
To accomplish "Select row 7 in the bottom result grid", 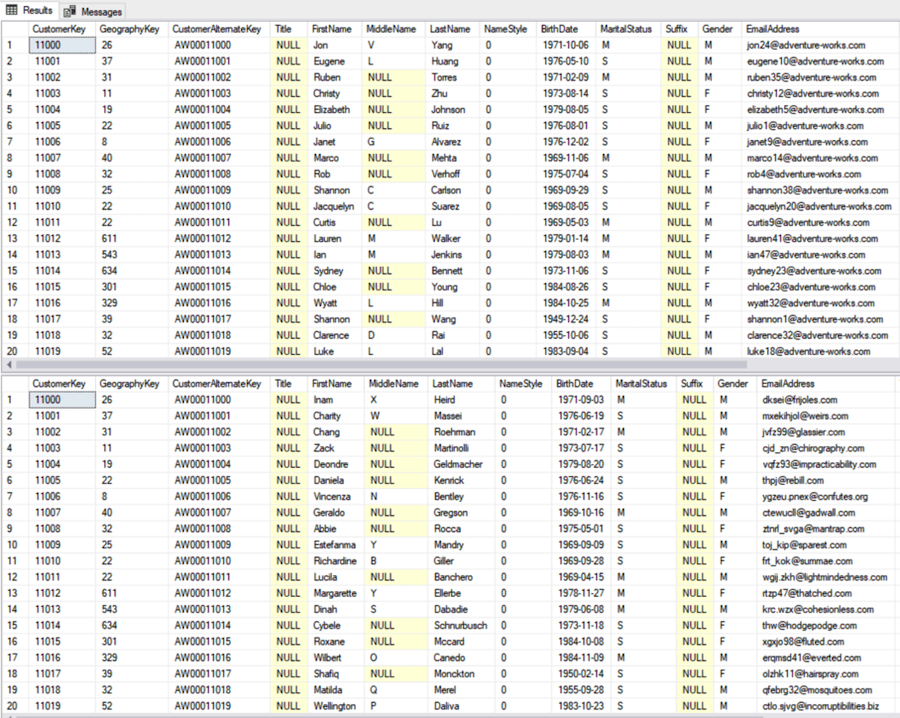I will click(x=8, y=496).
